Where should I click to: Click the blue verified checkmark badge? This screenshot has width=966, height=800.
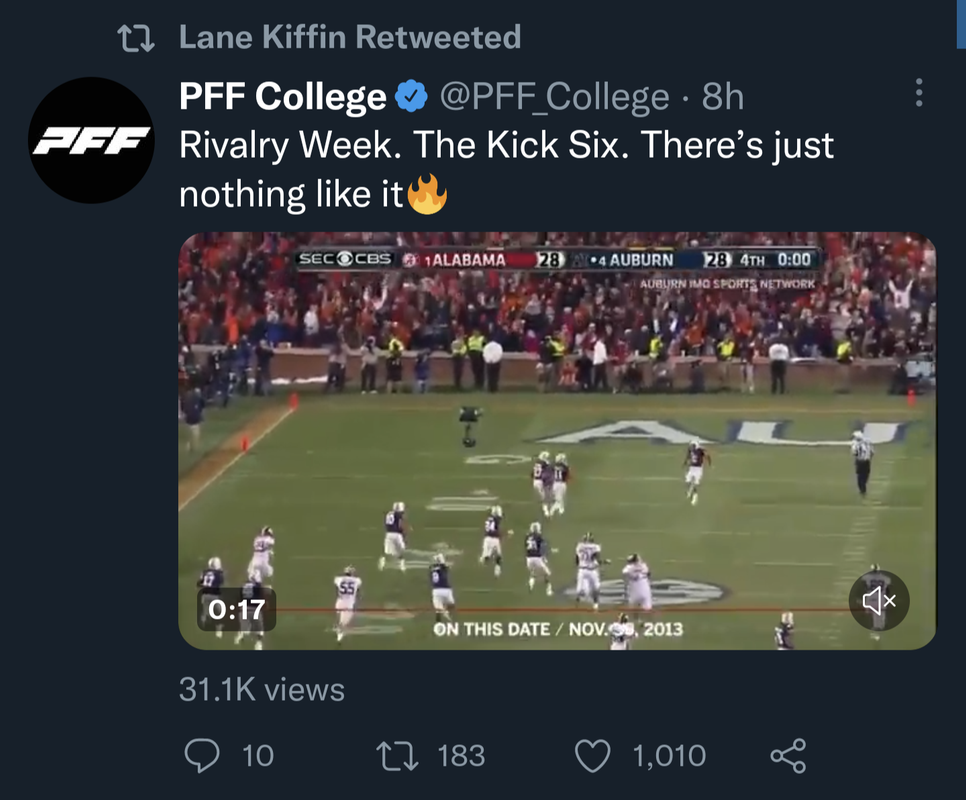point(412,97)
